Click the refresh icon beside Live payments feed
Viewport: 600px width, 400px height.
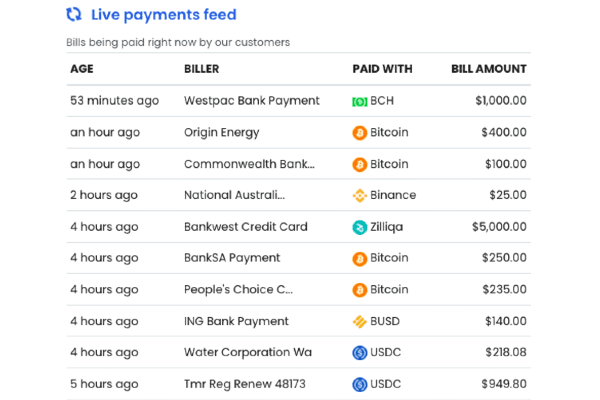tap(74, 15)
